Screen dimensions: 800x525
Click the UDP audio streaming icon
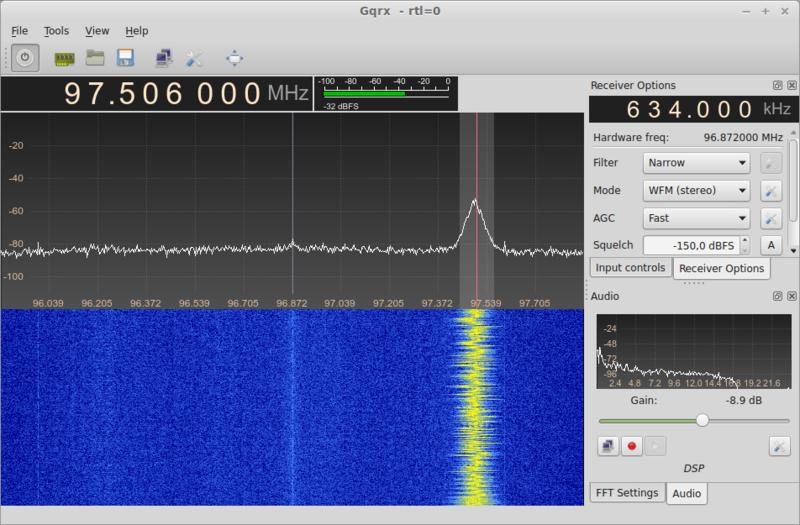pyautogui.click(x=608, y=446)
